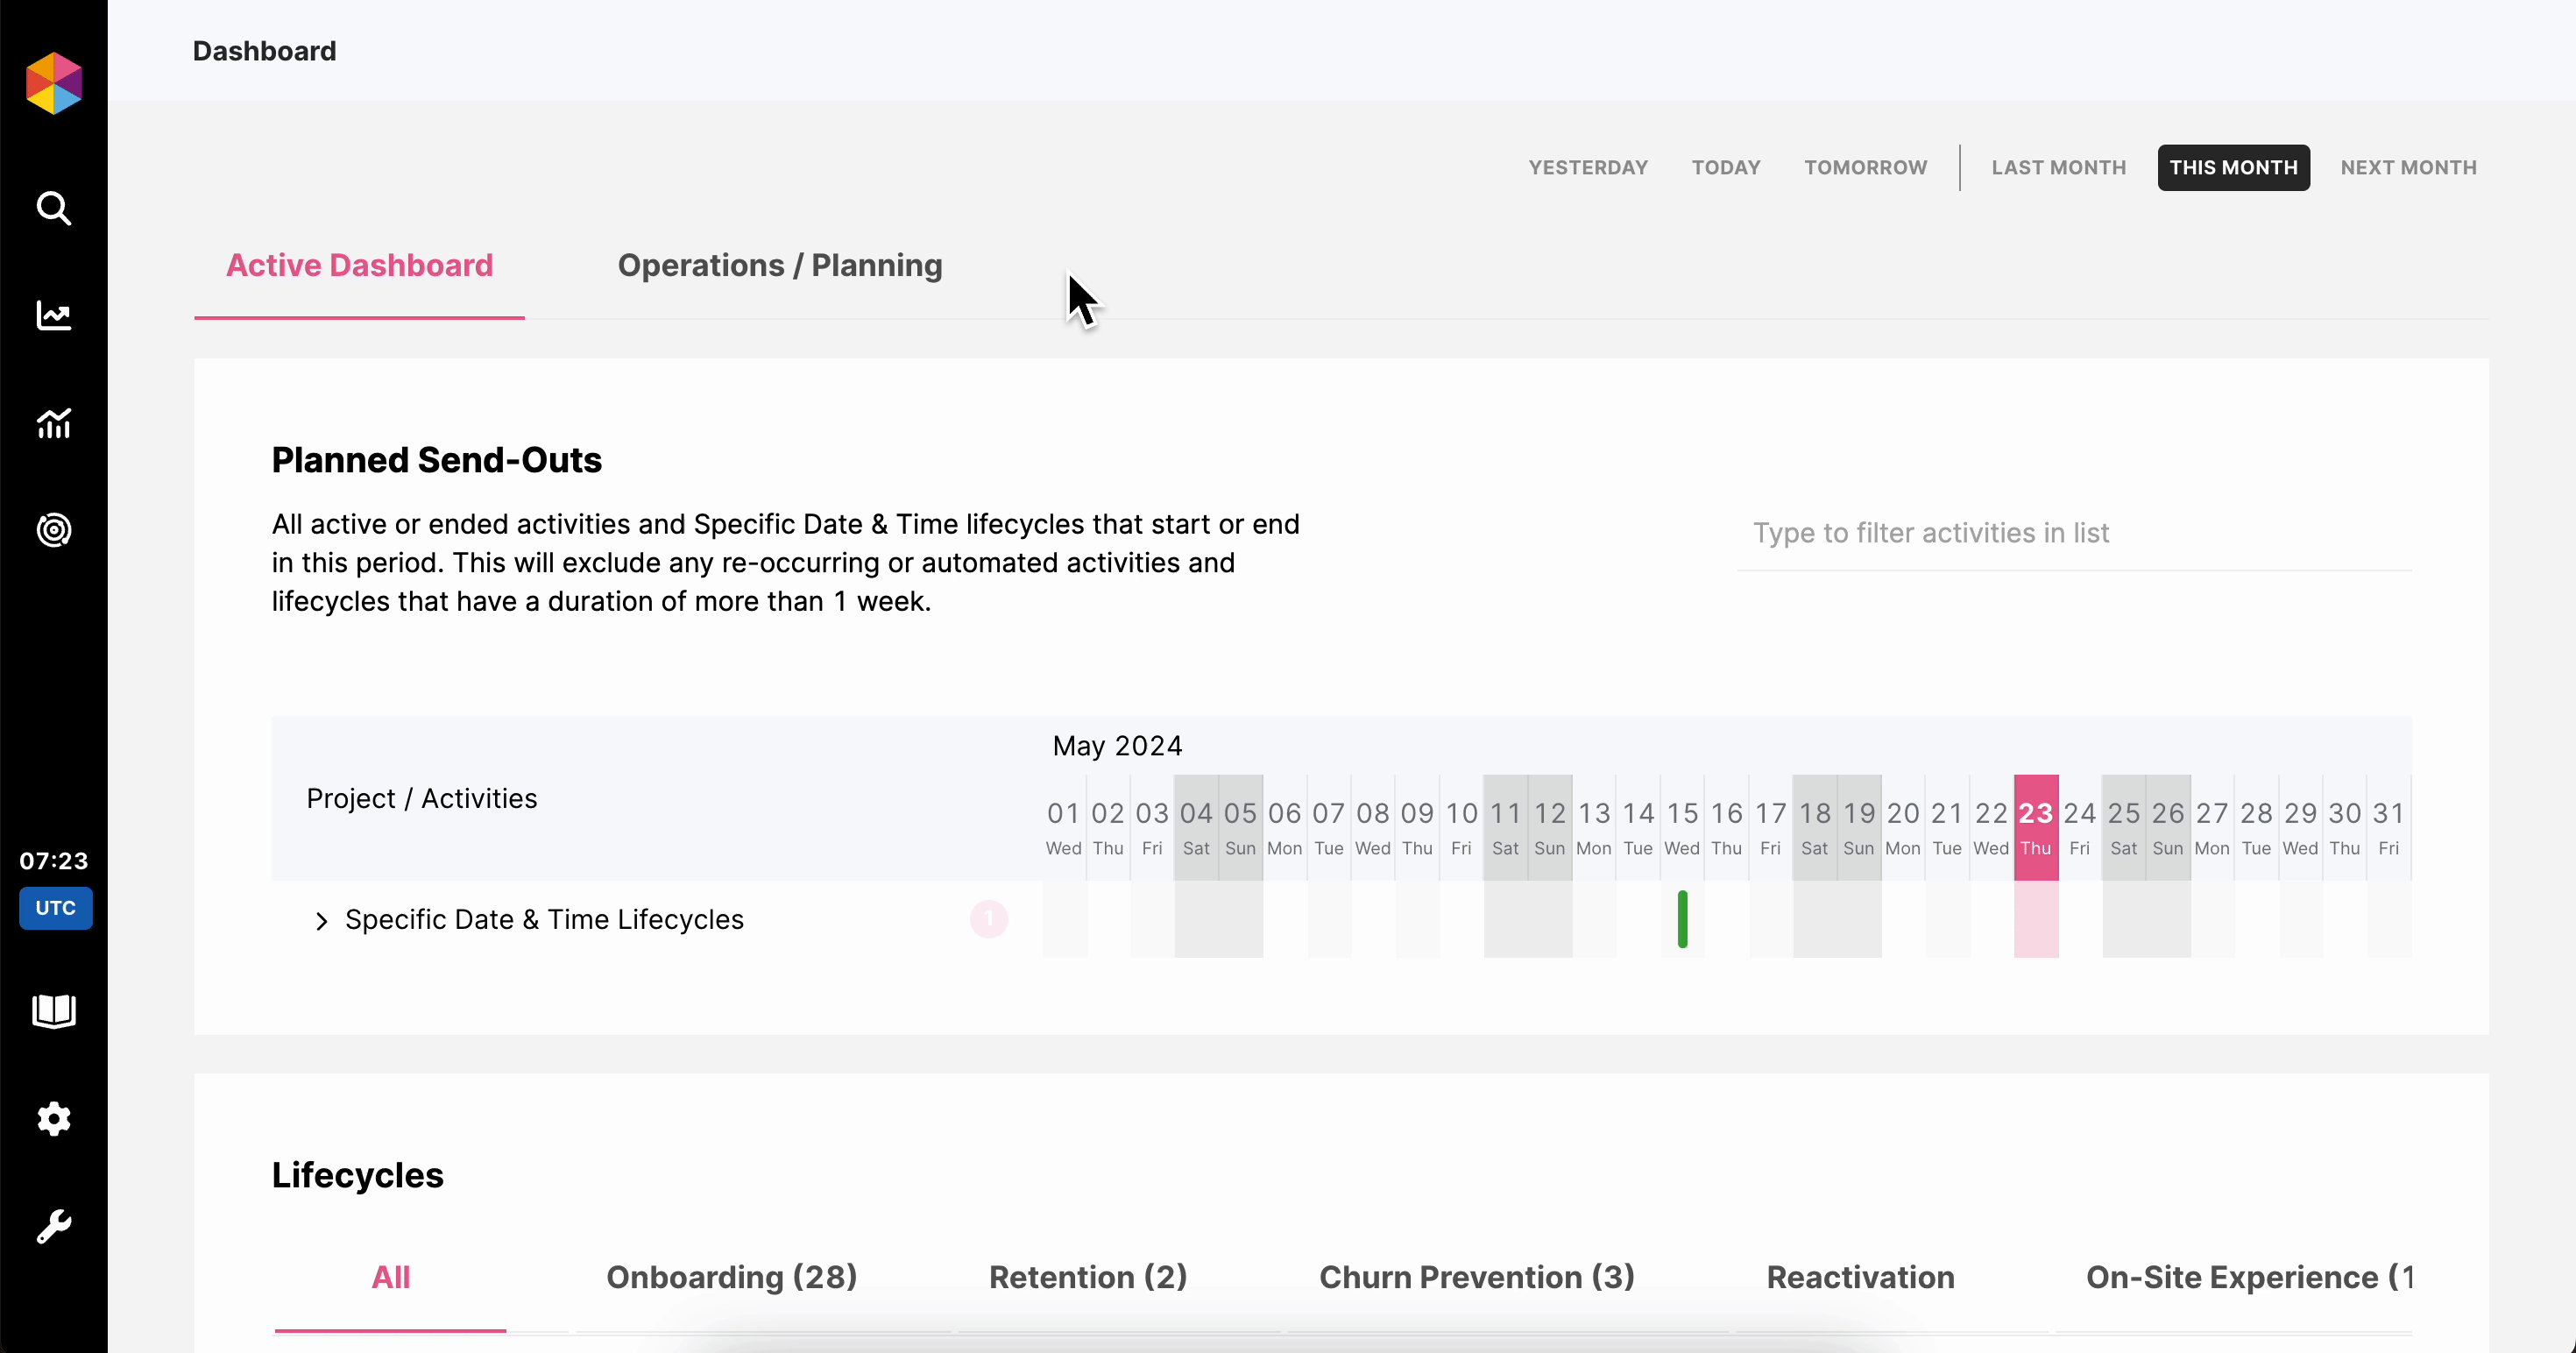Image resolution: width=2576 pixels, height=1353 pixels.
Task: Open the target goals icon in sidebar
Action: (x=53, y=530)
